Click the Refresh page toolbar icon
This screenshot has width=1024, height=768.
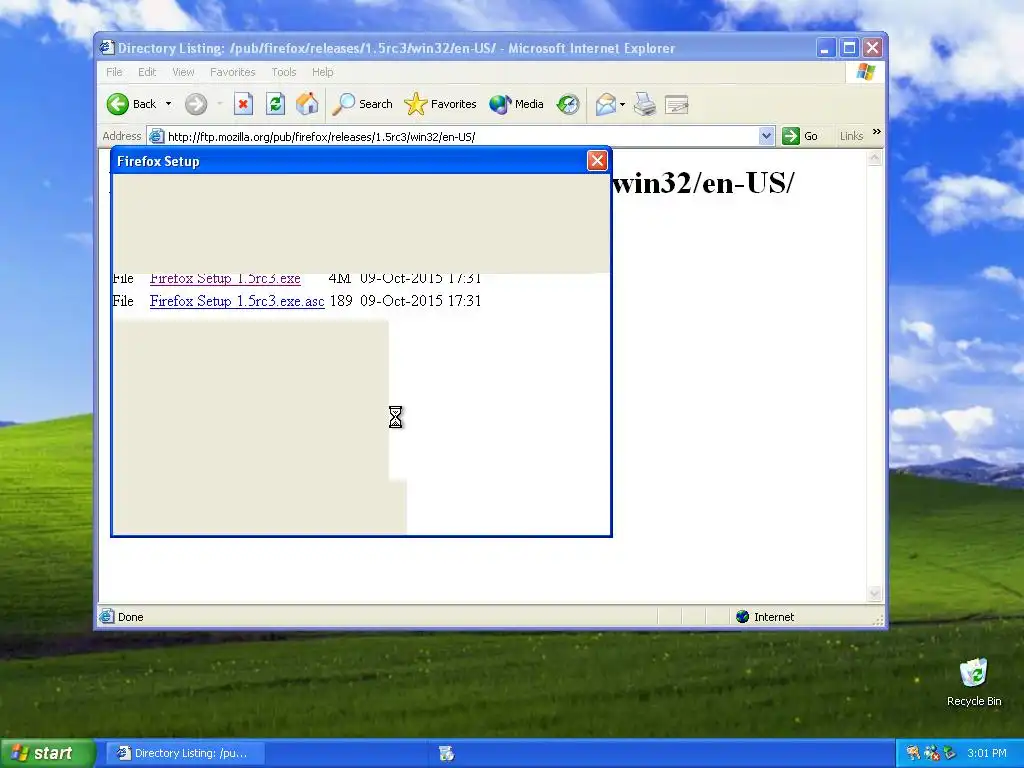[276, 104]
